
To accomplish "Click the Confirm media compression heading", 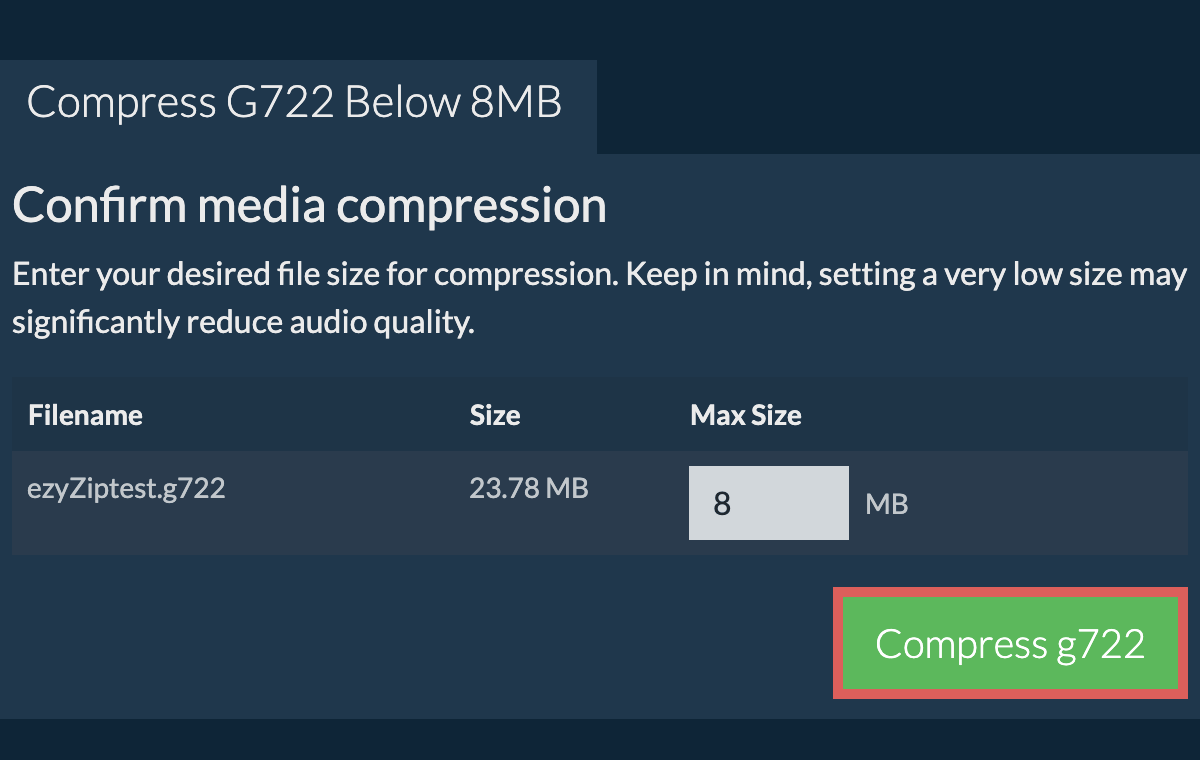I will (x=309, y=206).
